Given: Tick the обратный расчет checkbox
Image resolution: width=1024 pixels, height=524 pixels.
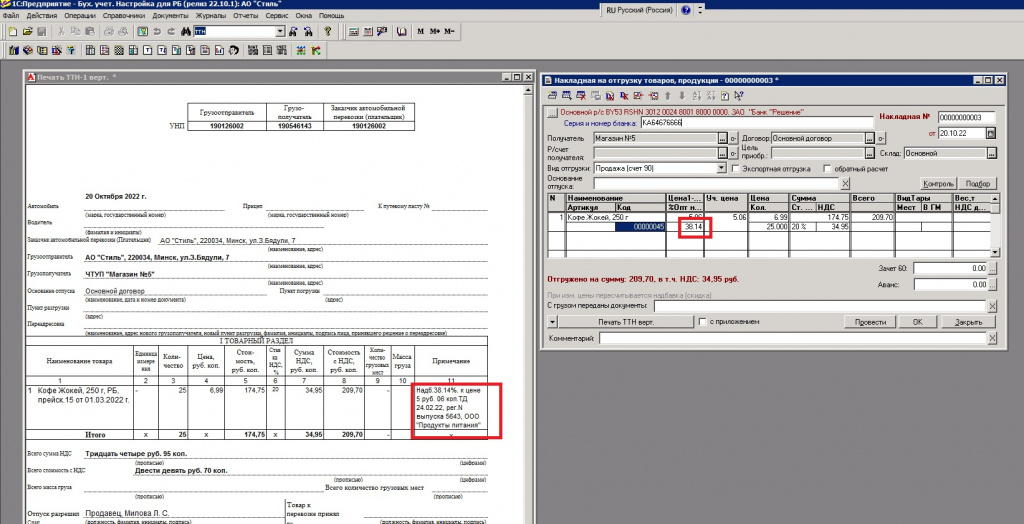Looking at the screenshot, I should 826,169.
